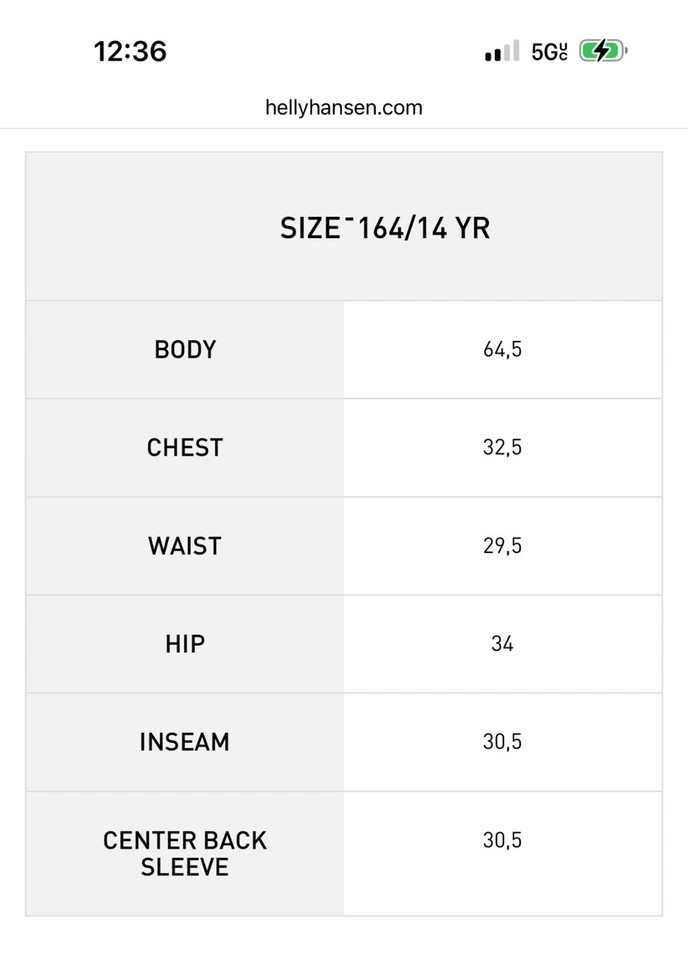
Task: Tap the battery charging icon
Action: (602, 51)
